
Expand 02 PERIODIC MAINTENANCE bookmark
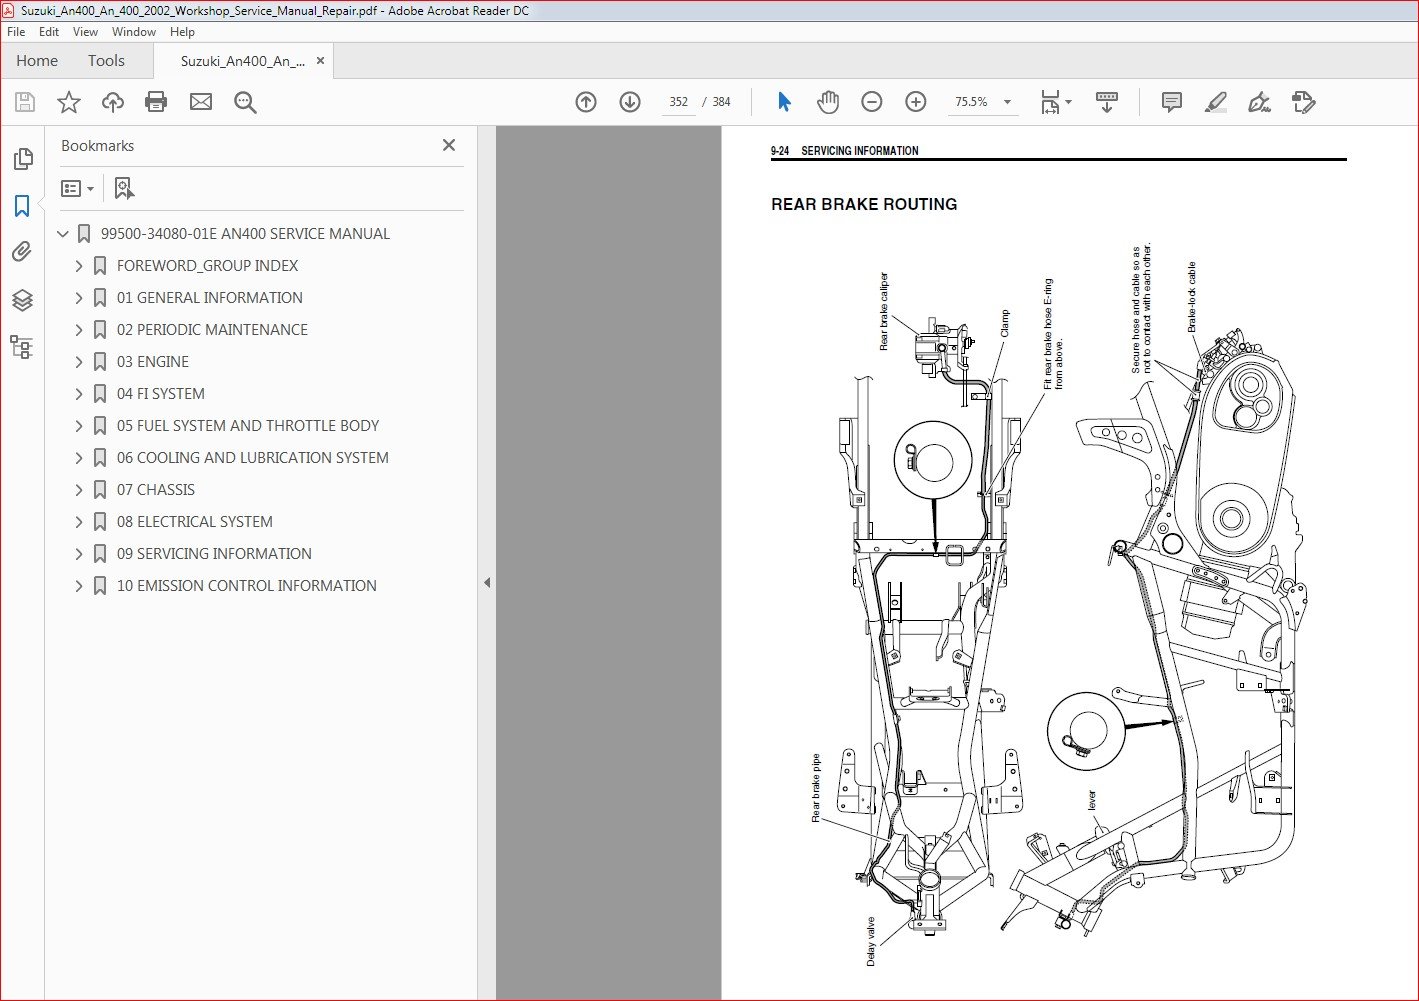pyautogui.click(x=79, y=330)
